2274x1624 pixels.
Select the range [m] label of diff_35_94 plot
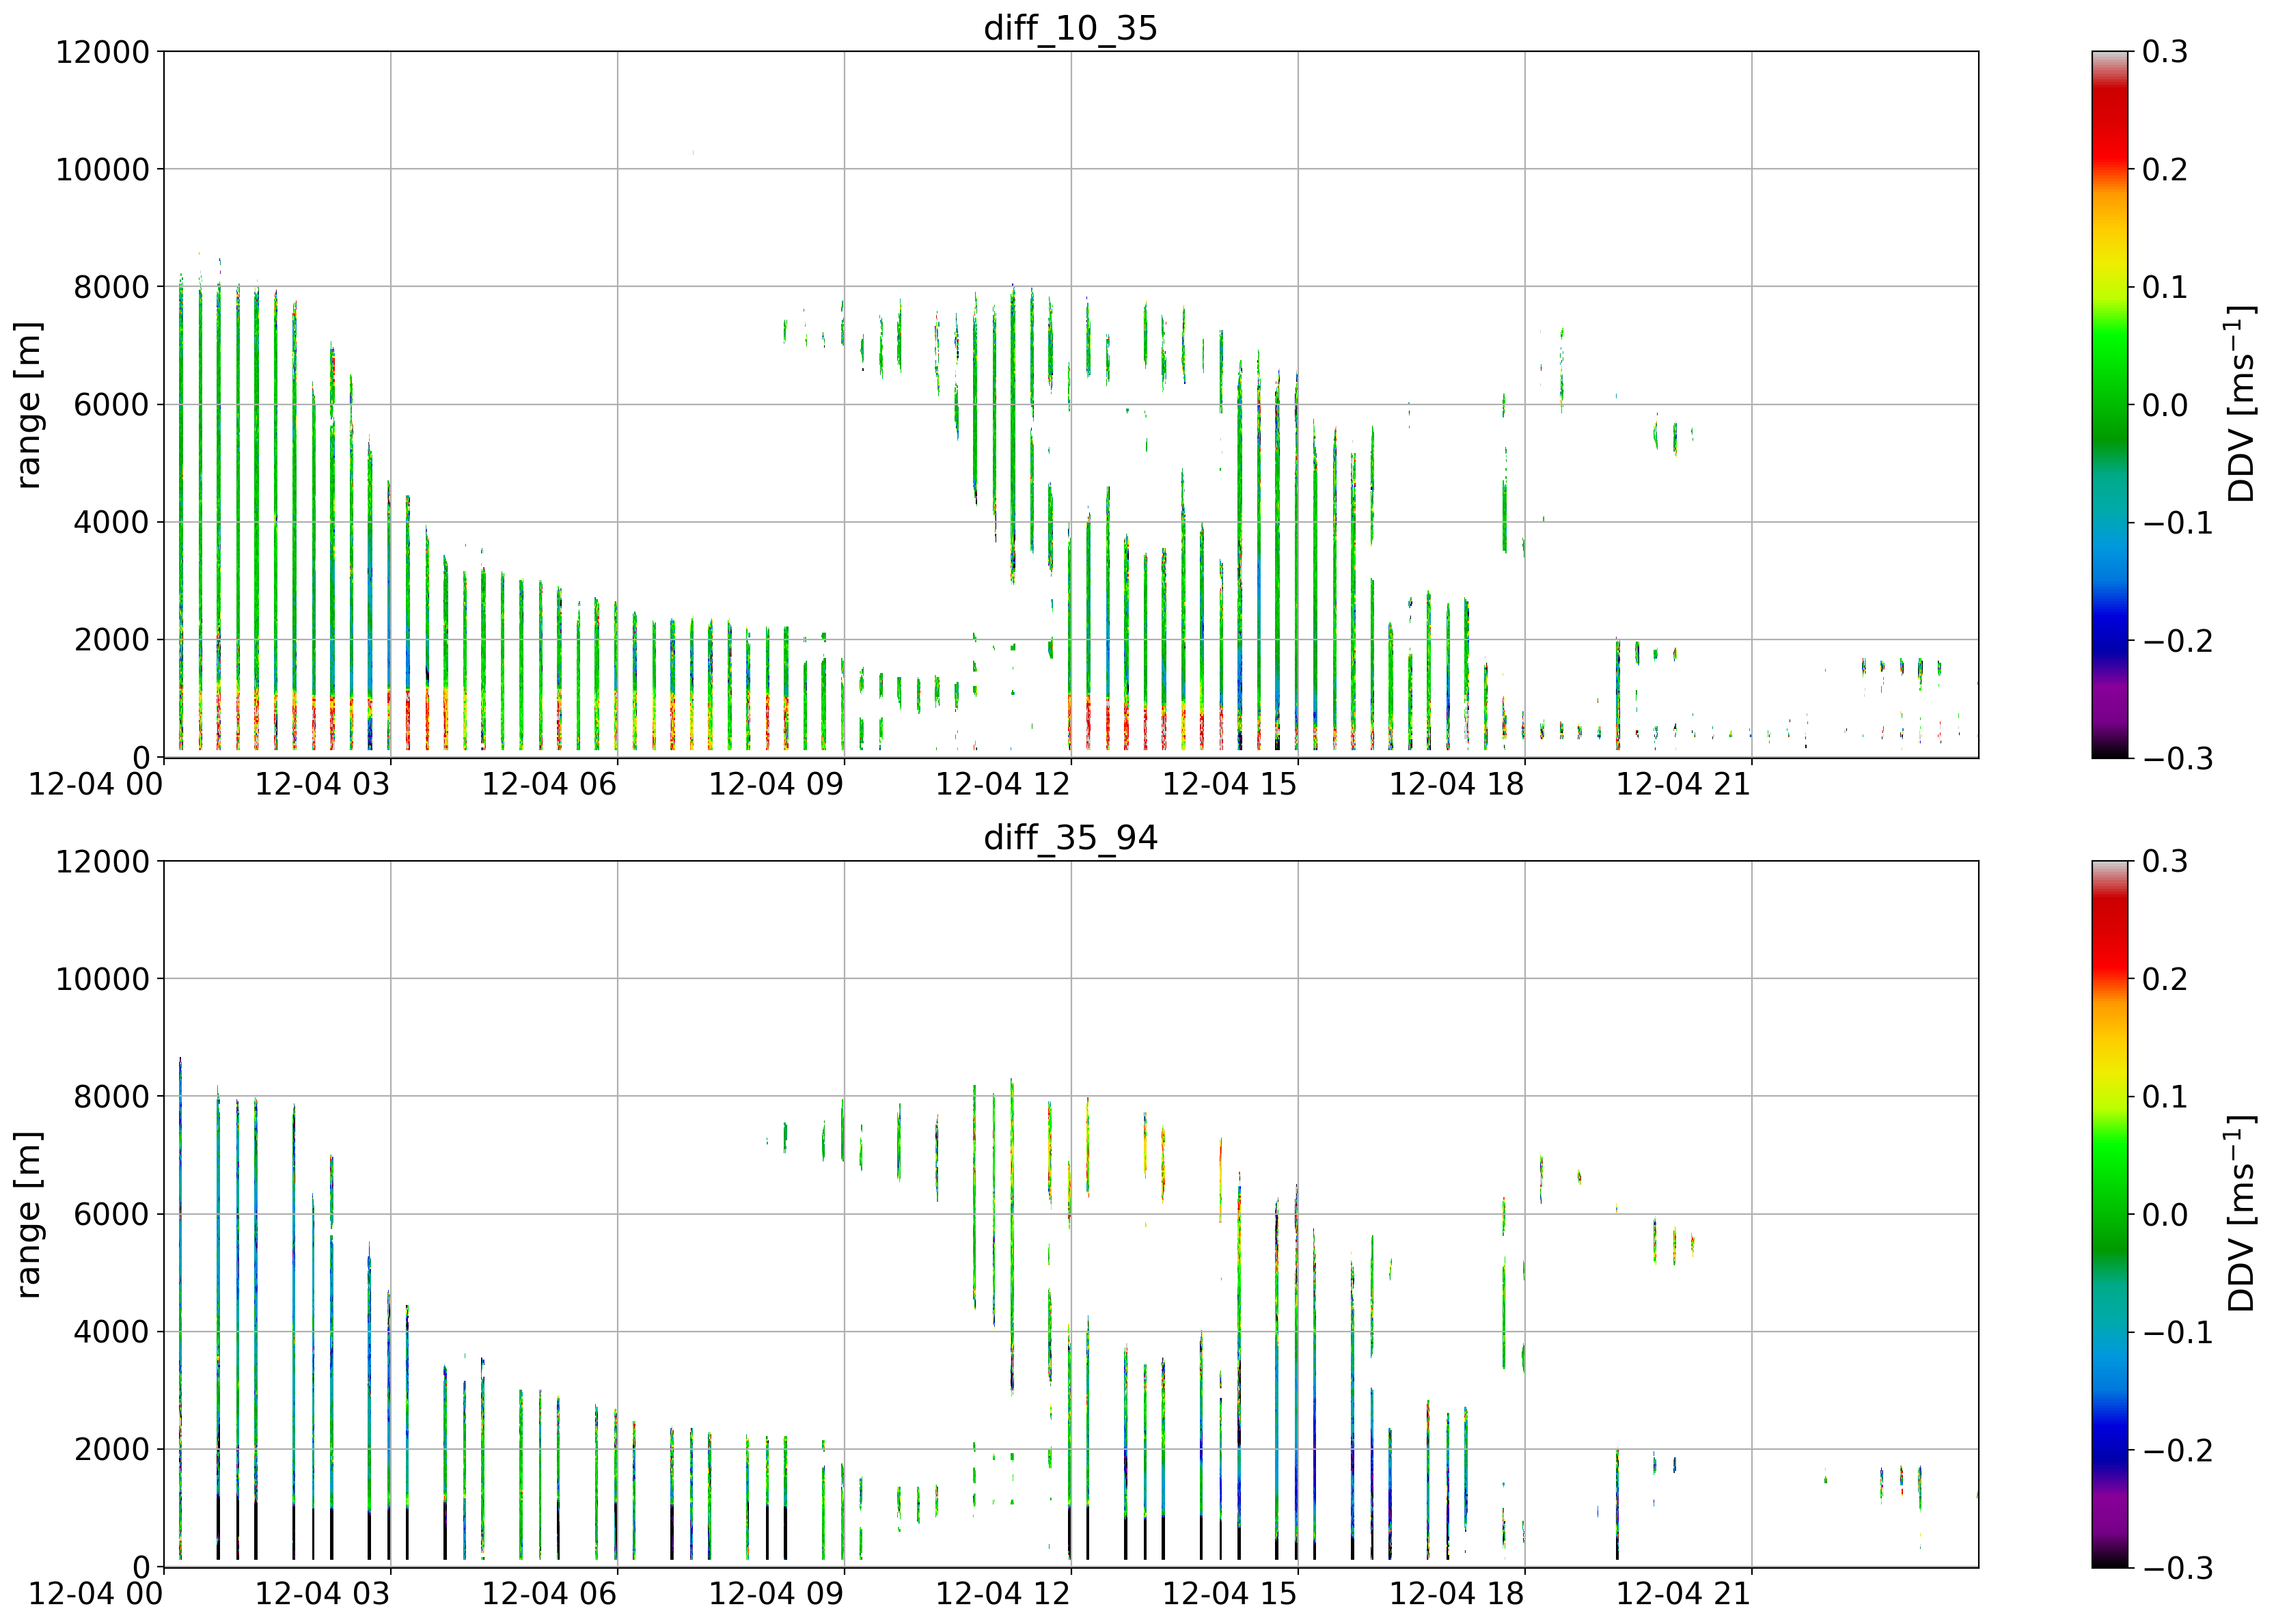point(29,1215)
